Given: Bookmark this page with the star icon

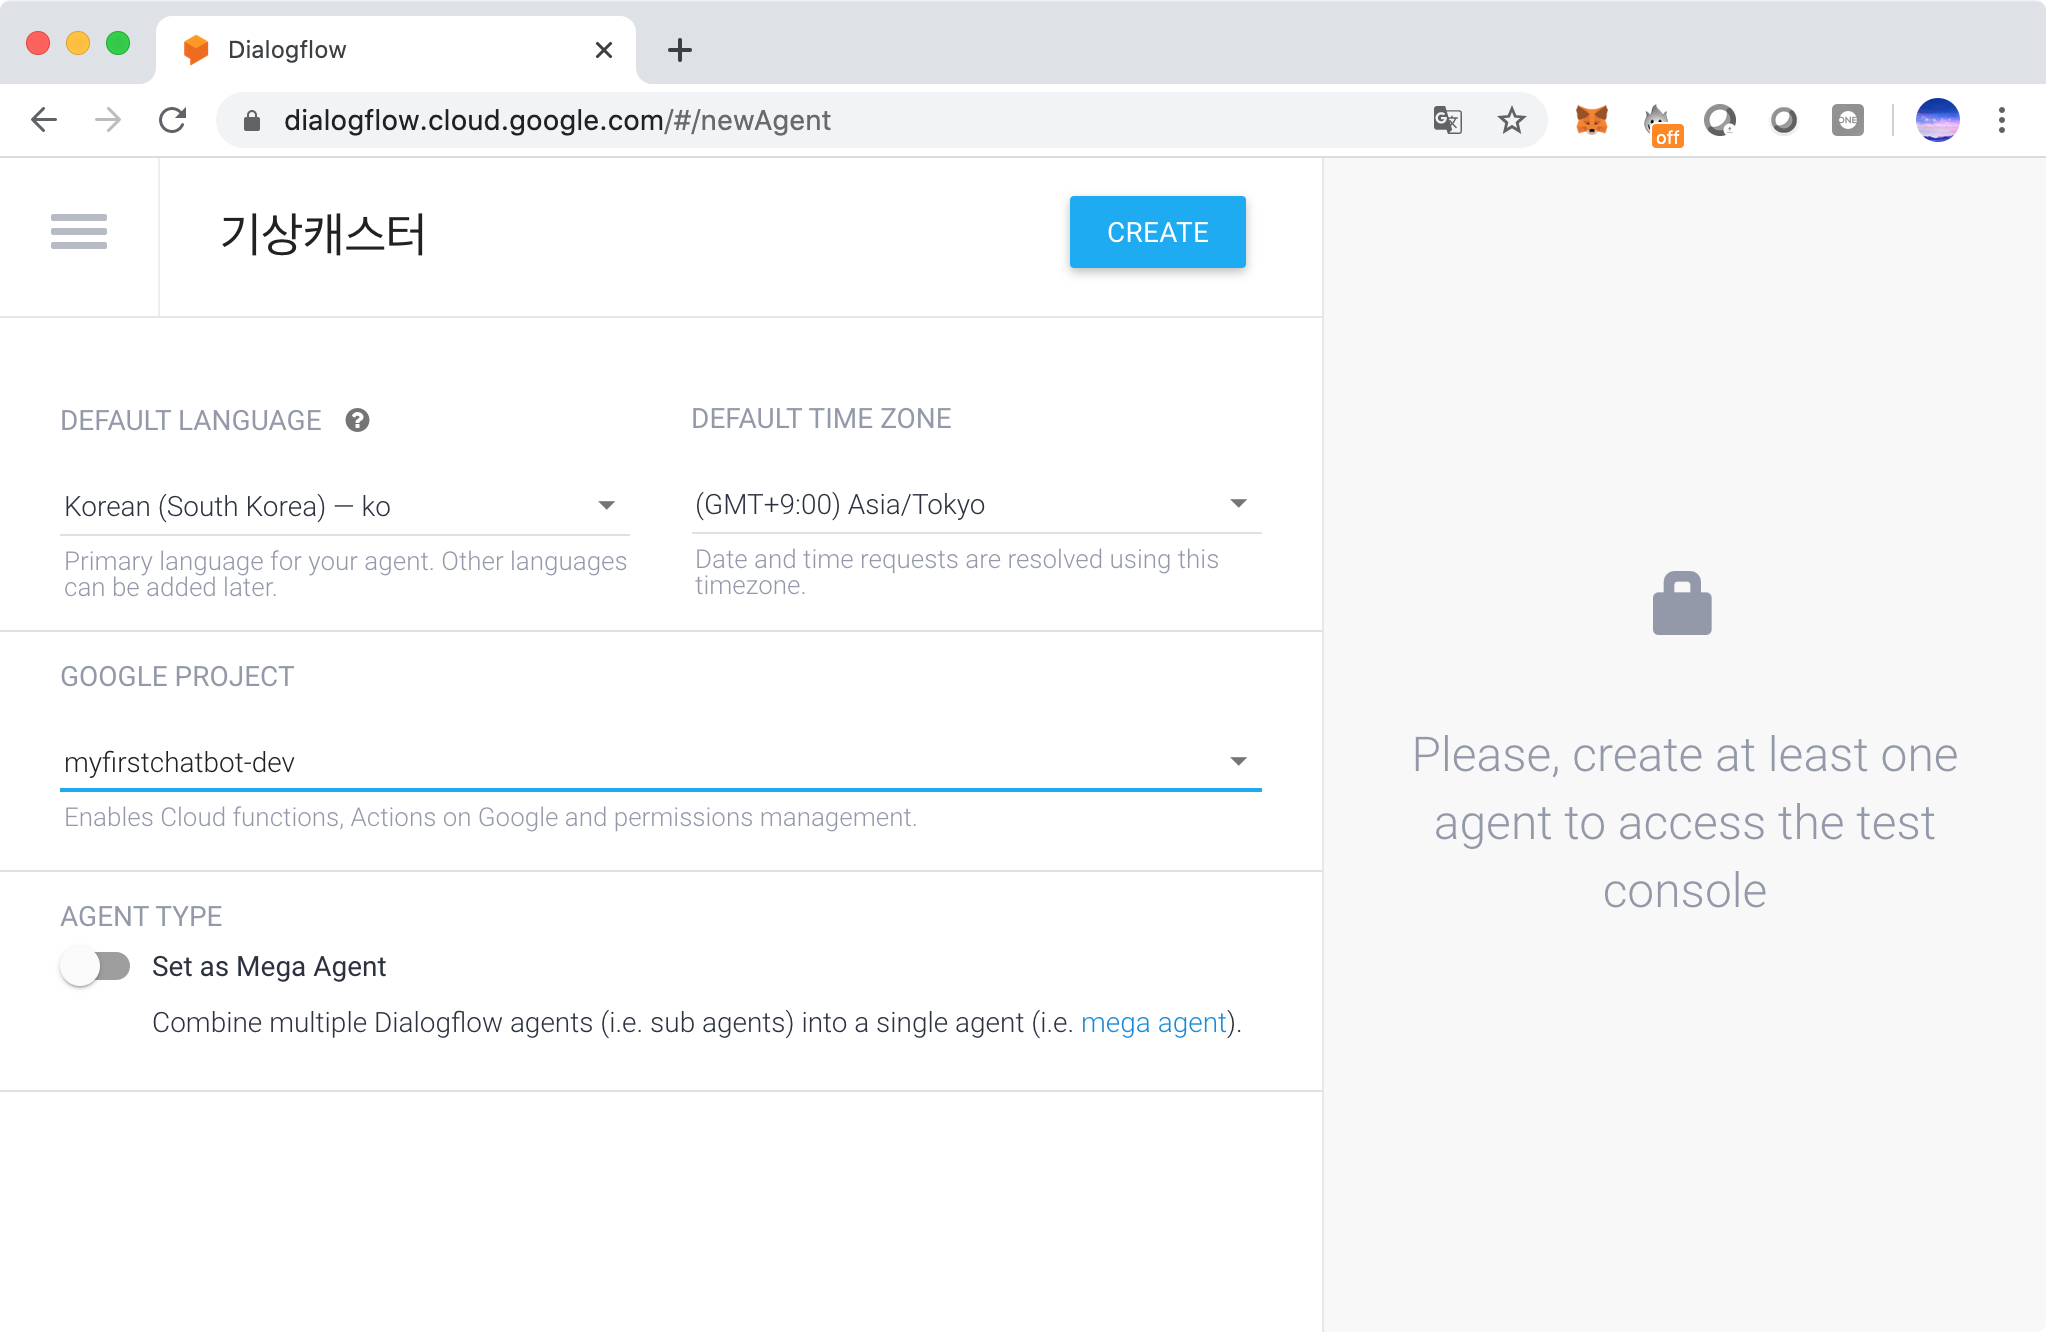Looking at the screenshot, I should click(x=1511, y=120).
